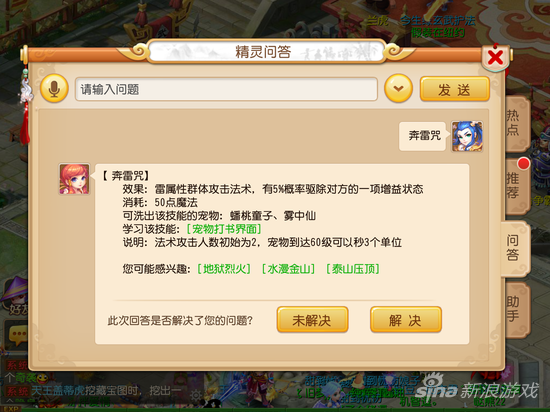
Task: Tap the 奔雷咒 question chat bubble
Action: tap(423, 136)
